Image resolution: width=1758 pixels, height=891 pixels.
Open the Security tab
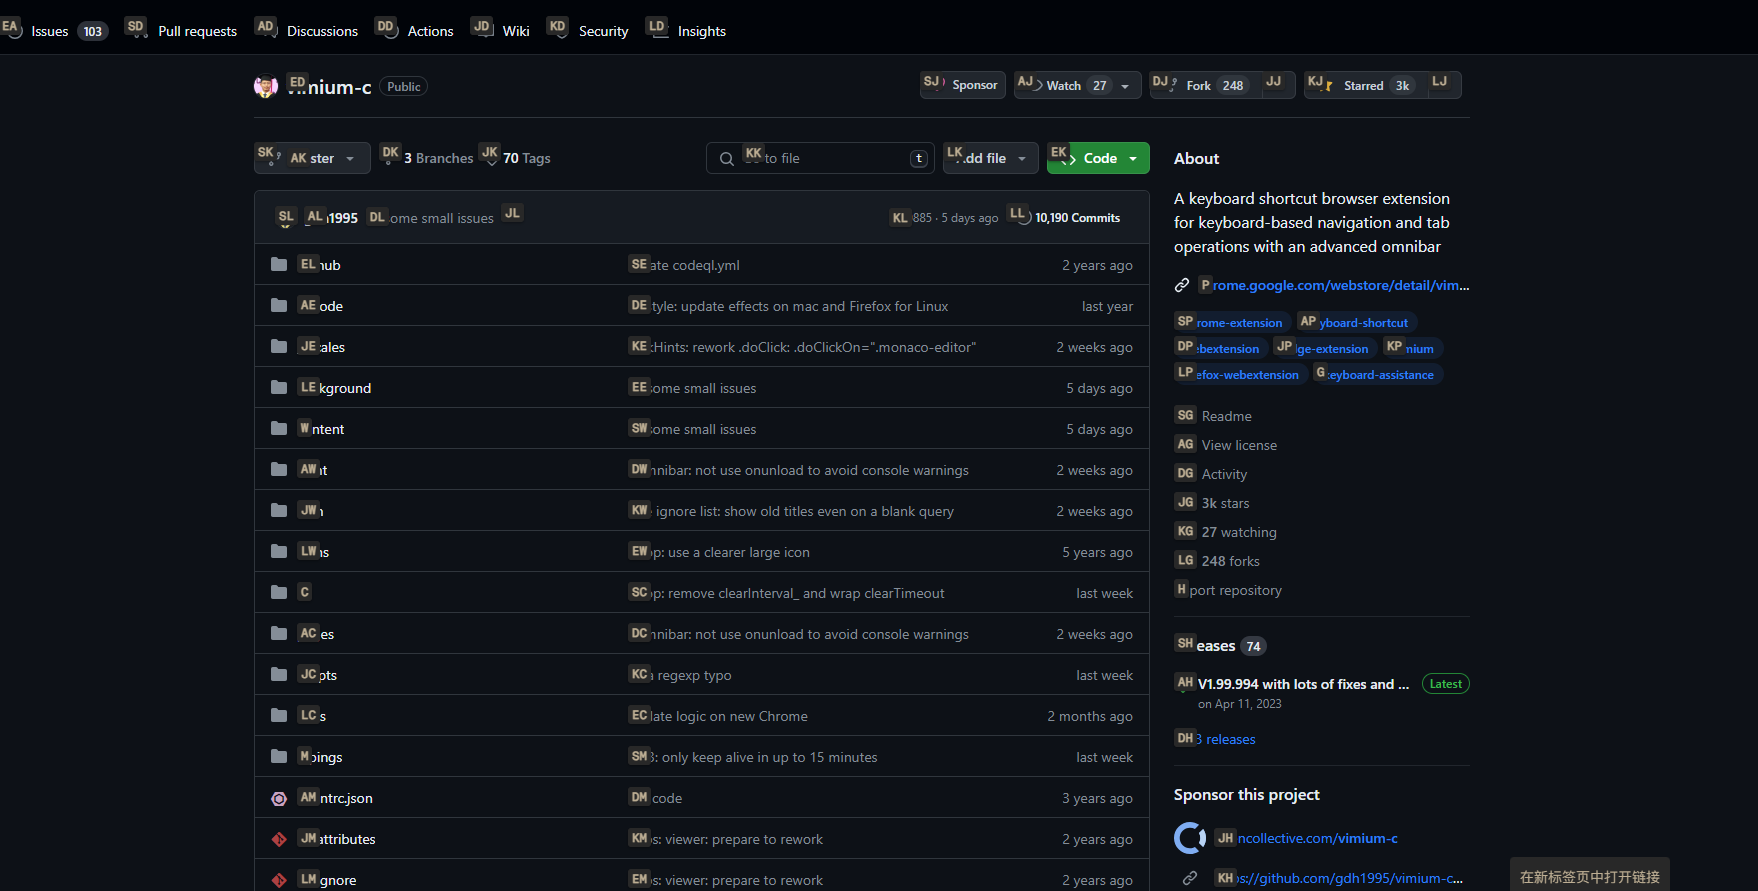(589, 31)
